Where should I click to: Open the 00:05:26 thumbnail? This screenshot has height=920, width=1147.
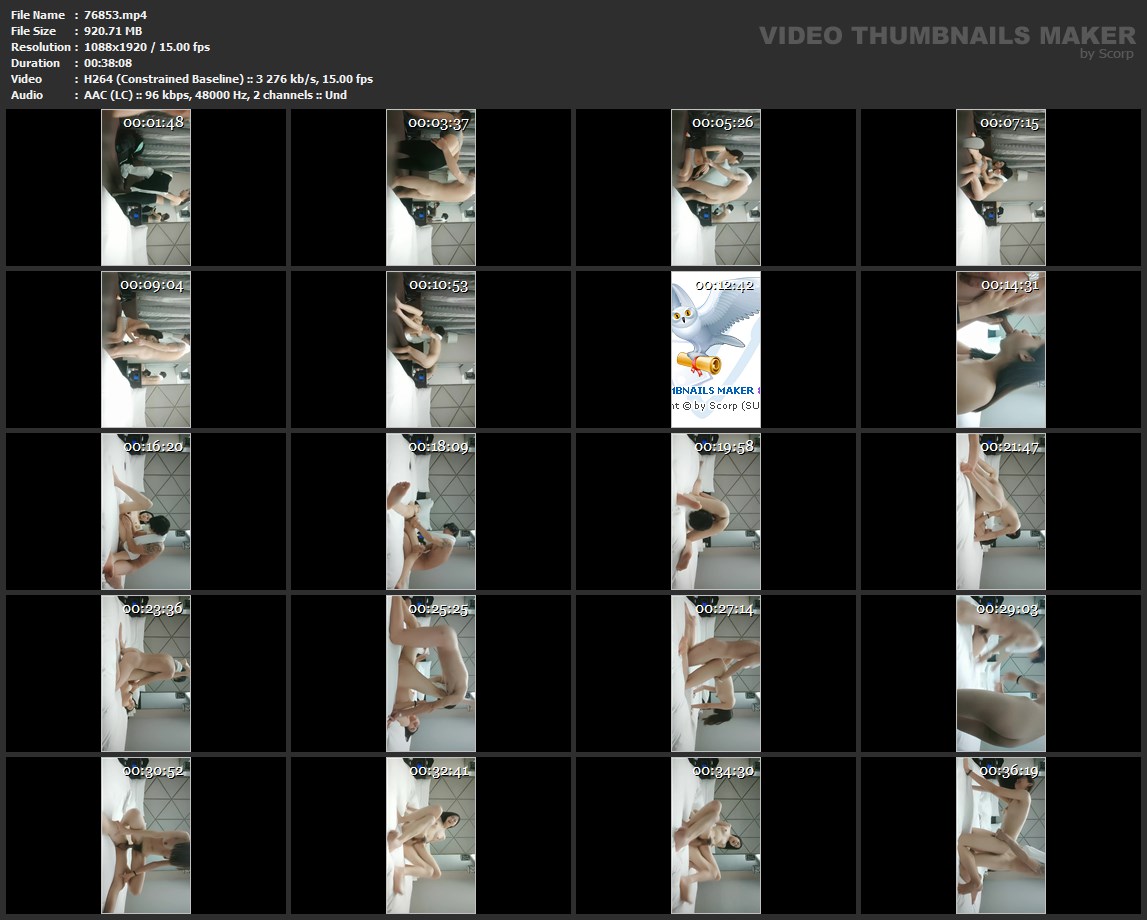(x=716, y=187)
